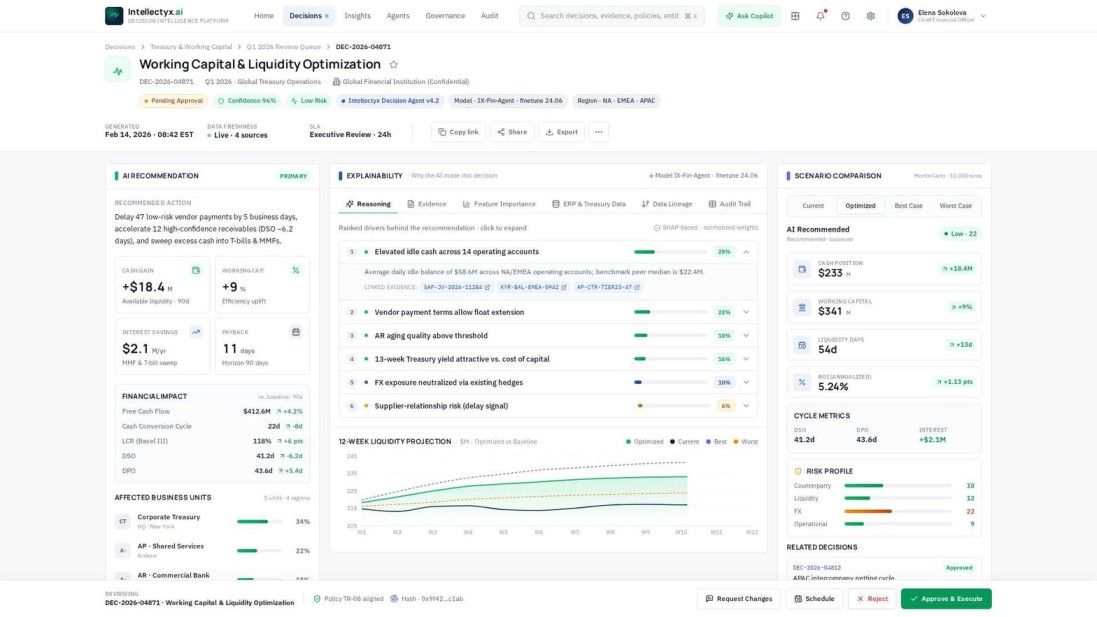Open the help question-mark icon
Image resolution: width=1097 pixels, height=617 pixels.
(x=845, y=15)
